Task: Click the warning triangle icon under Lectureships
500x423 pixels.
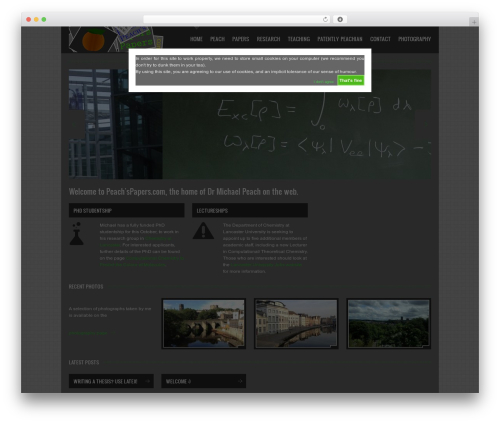Action: (x=203, y=231)
